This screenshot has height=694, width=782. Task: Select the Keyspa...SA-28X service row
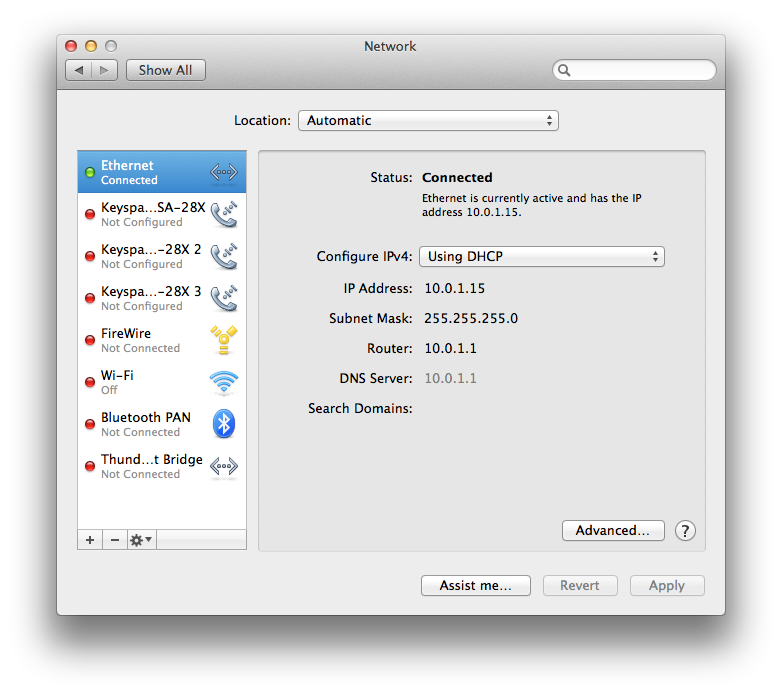(162, 214)
